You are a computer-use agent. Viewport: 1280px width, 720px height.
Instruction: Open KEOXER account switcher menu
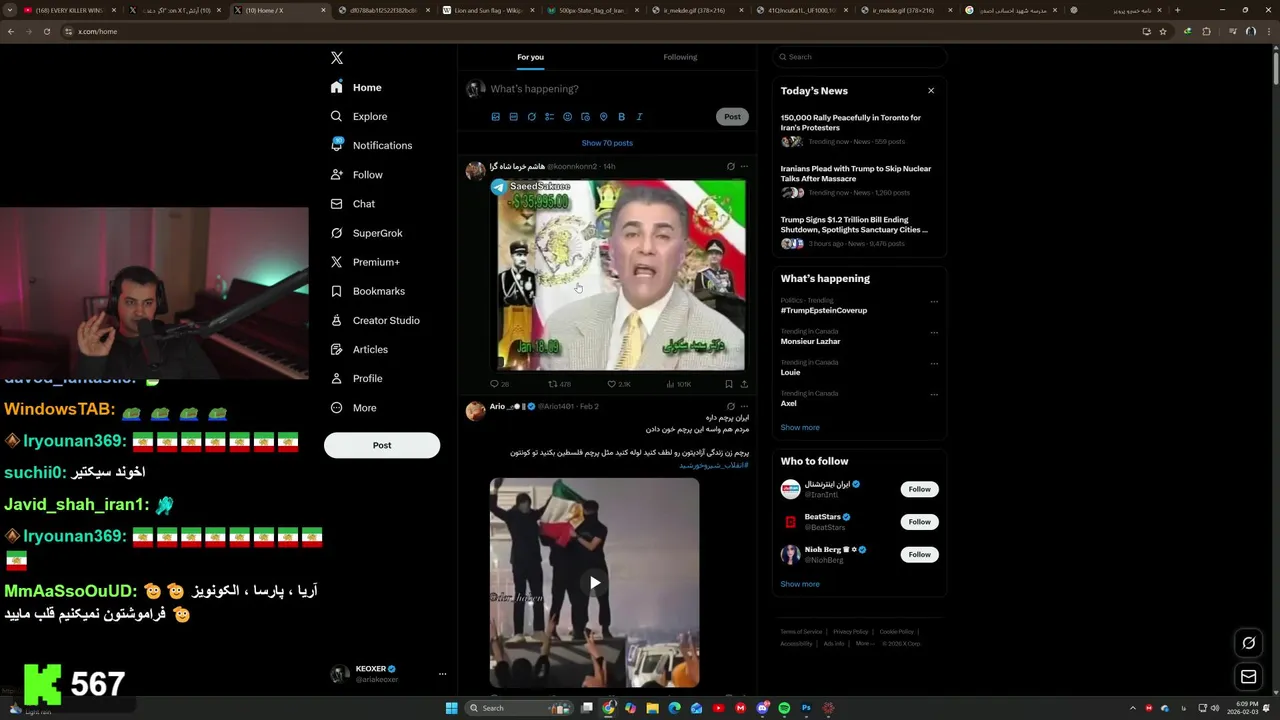pyautogui.click(x=389, y=674)
